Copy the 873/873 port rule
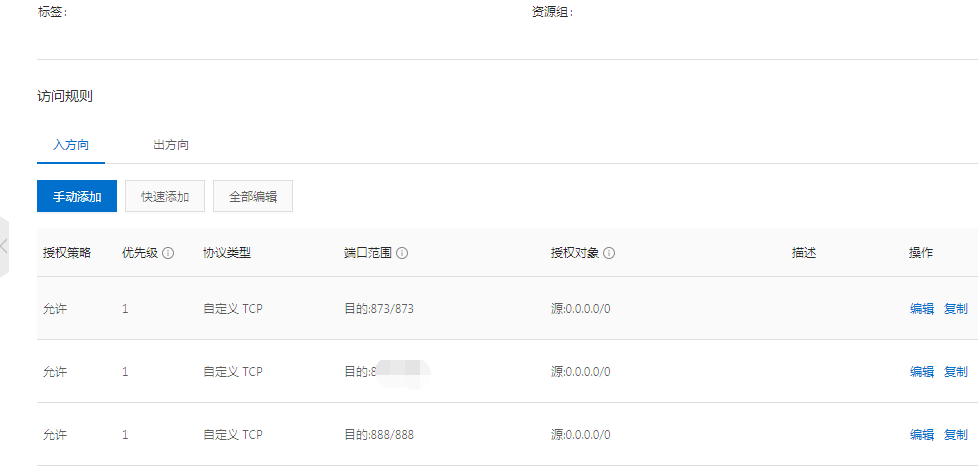Viewport: 978px width, 475px height. tap(956, 309)
